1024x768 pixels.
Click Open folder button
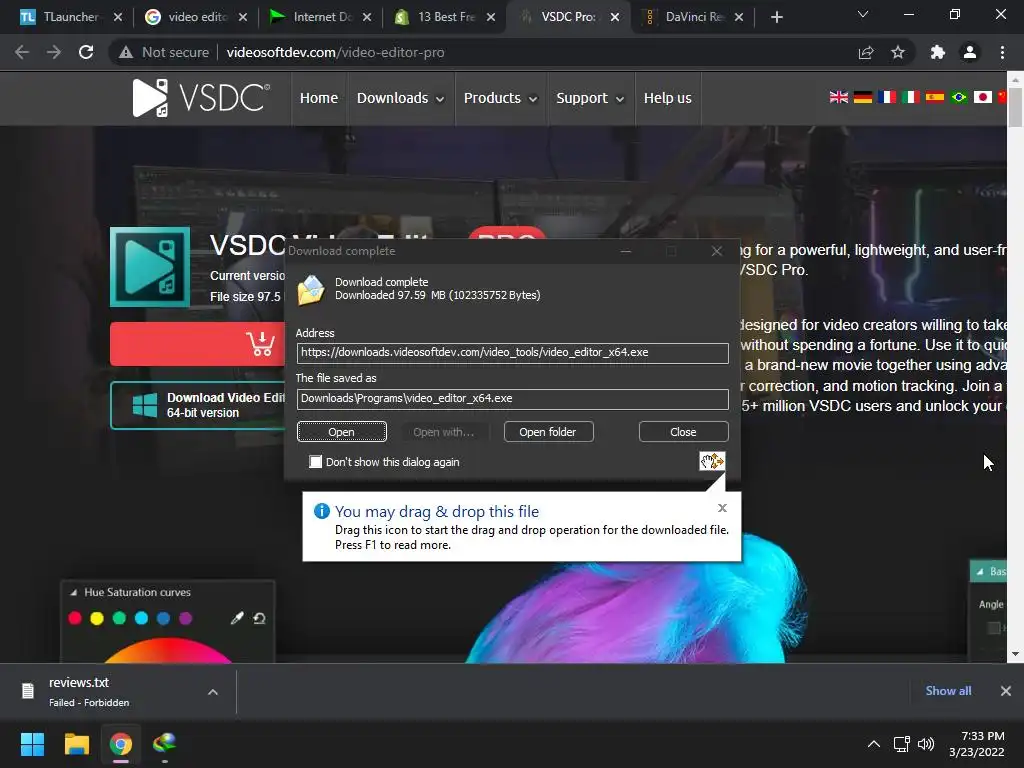(x=548, y=432)
